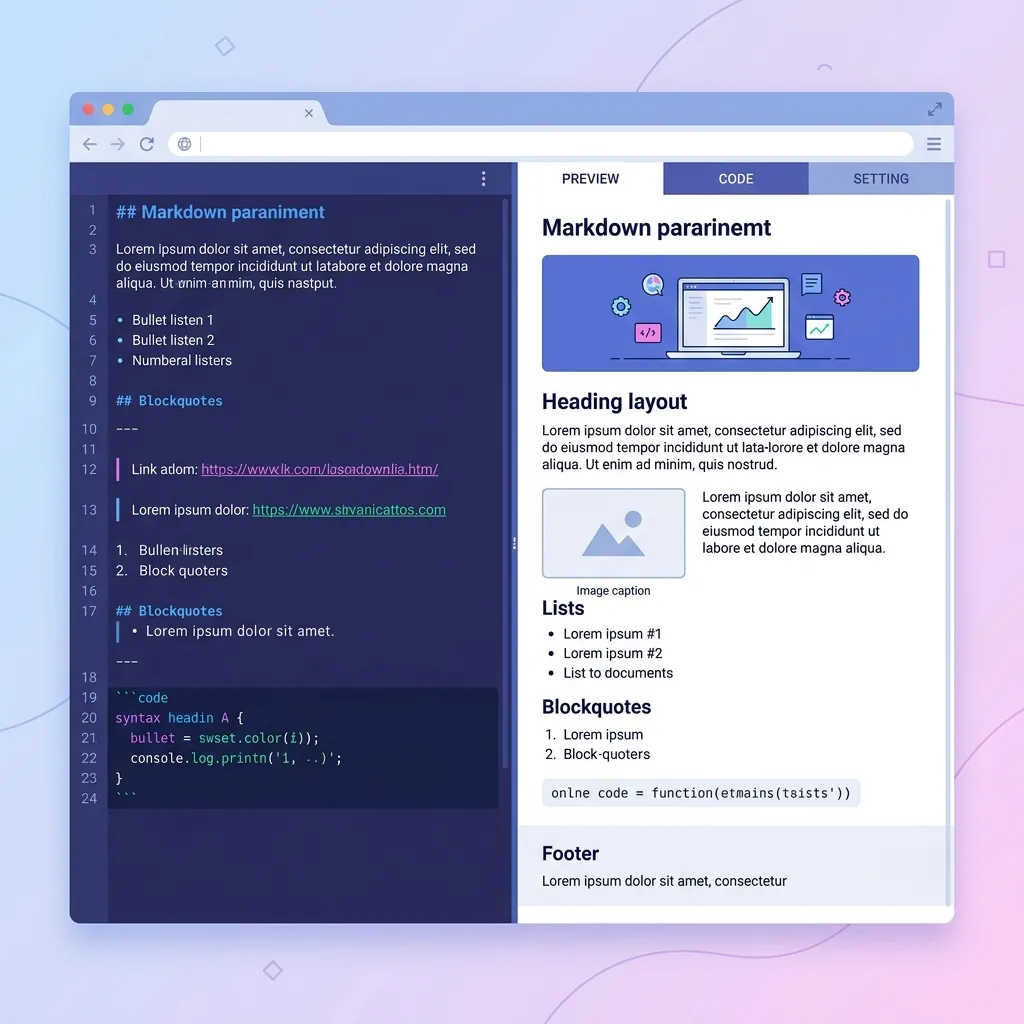
Task: Click the address bar input field
Action: (x=541, y=144)
